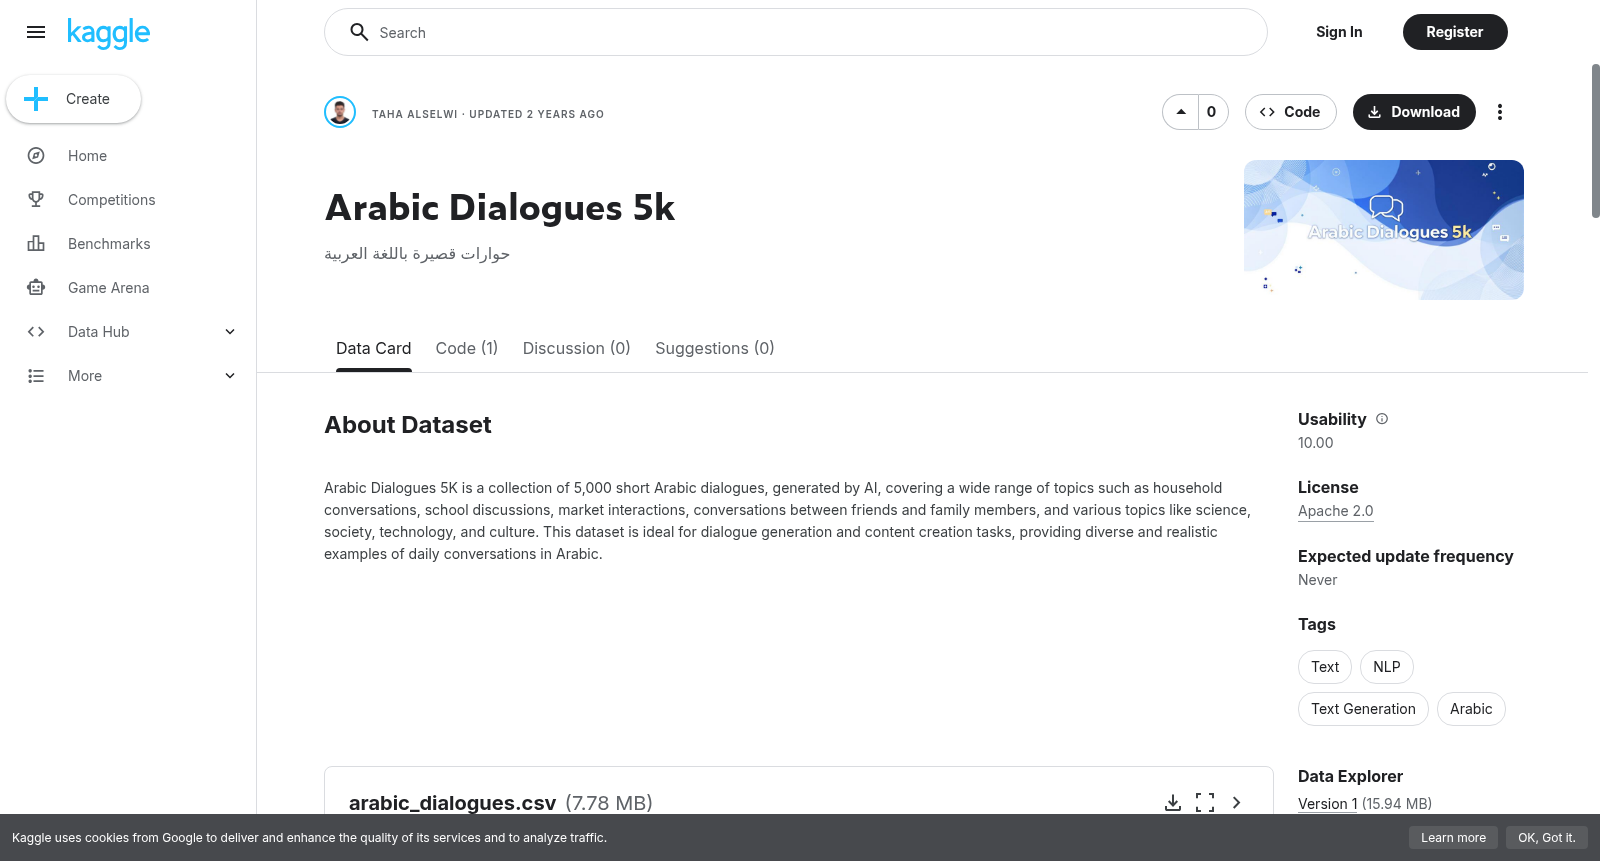Click Sign In
This screenshot has width=1600, height=861.
click(x=1339, y=32)
